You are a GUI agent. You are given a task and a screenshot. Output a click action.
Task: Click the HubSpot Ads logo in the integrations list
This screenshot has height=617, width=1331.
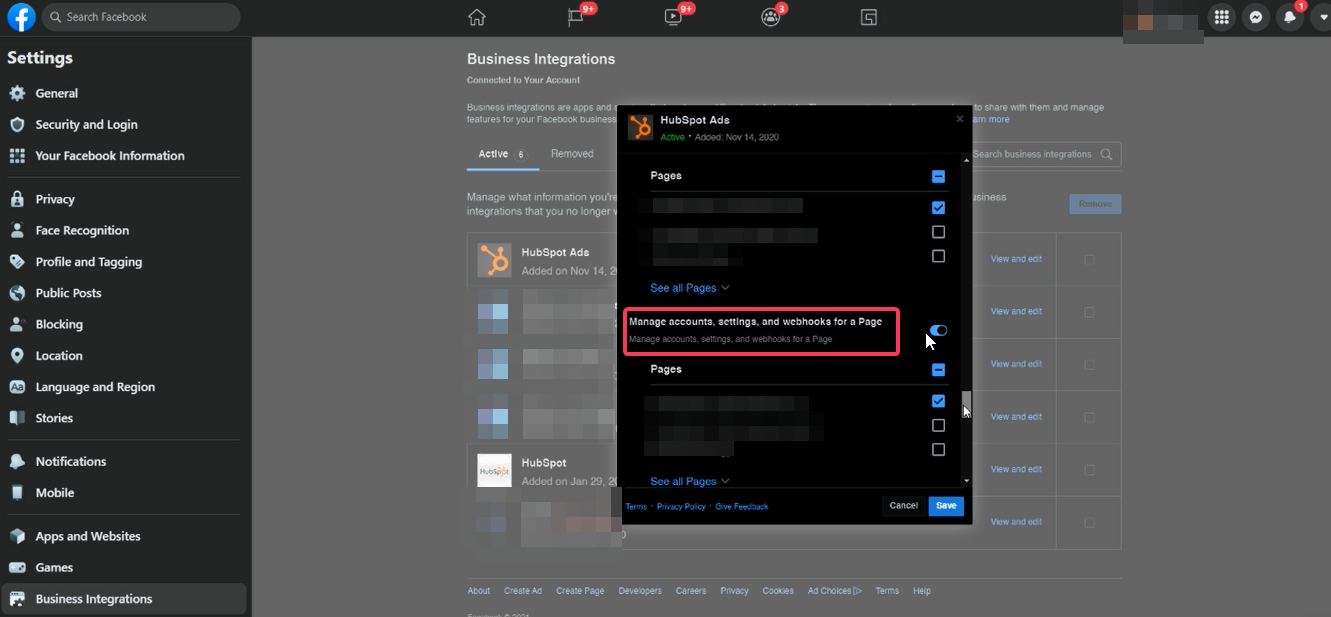coord(494,260)
